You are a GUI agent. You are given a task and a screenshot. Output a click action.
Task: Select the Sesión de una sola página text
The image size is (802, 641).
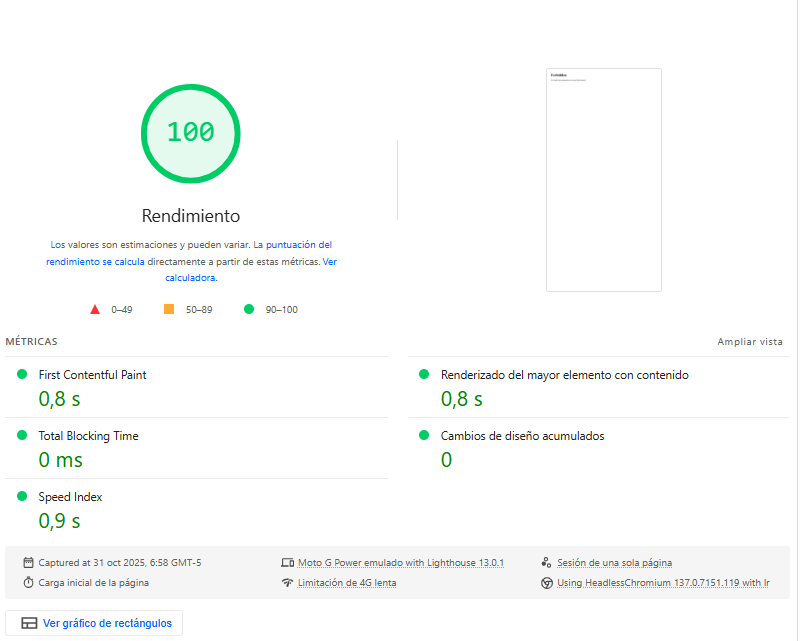(x=614, y=563)
